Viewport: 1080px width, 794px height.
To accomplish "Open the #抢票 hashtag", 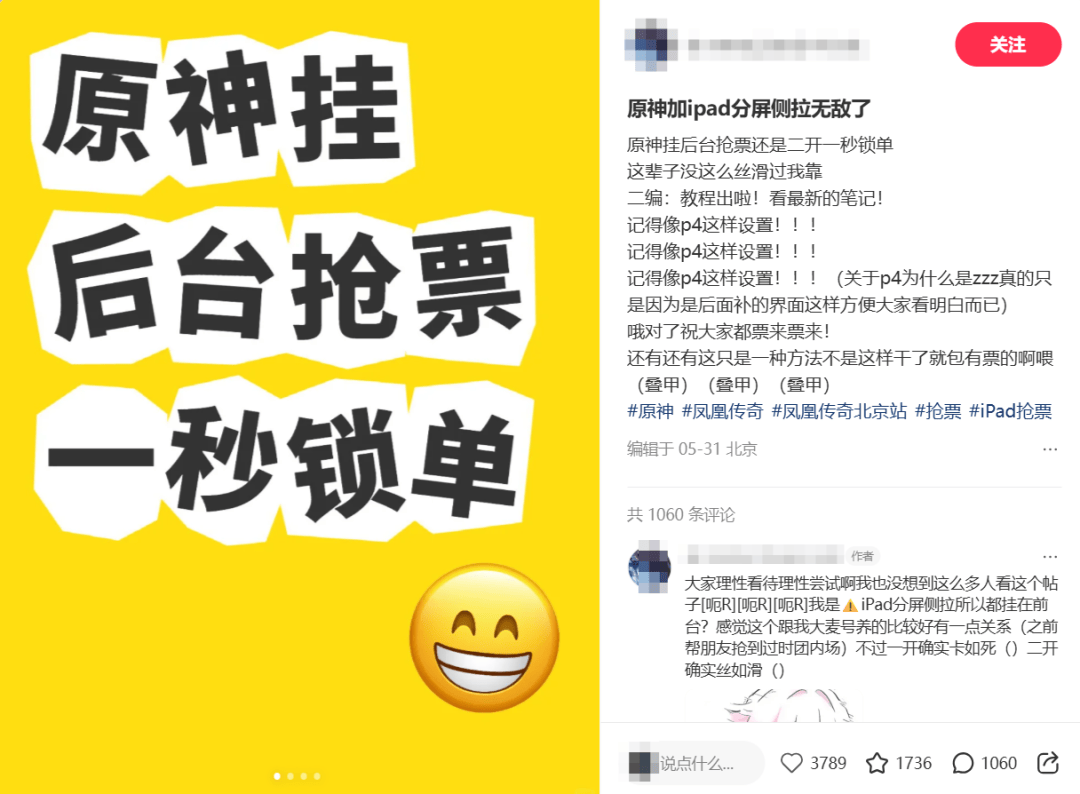I will point(937,411).
